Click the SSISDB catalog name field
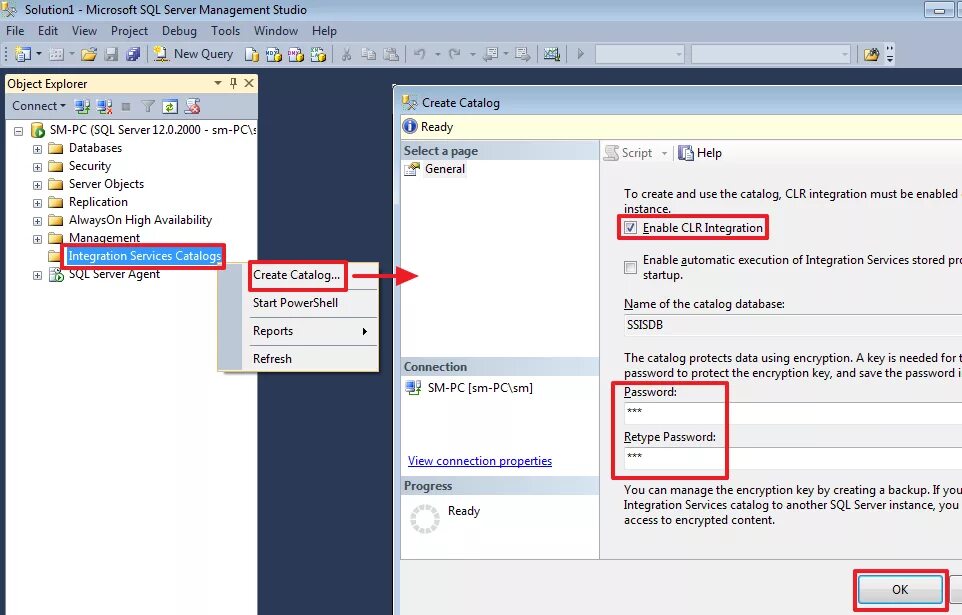The width and height of the screenshot is (962, 615). coord(793,325)
